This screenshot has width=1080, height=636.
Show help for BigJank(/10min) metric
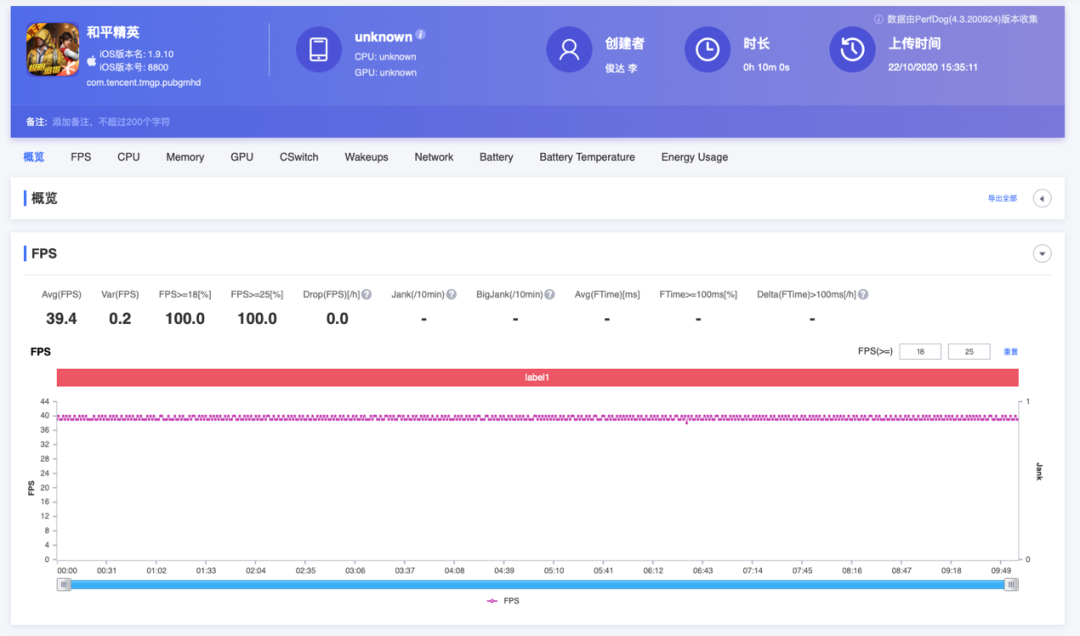(x=550, y=294)
